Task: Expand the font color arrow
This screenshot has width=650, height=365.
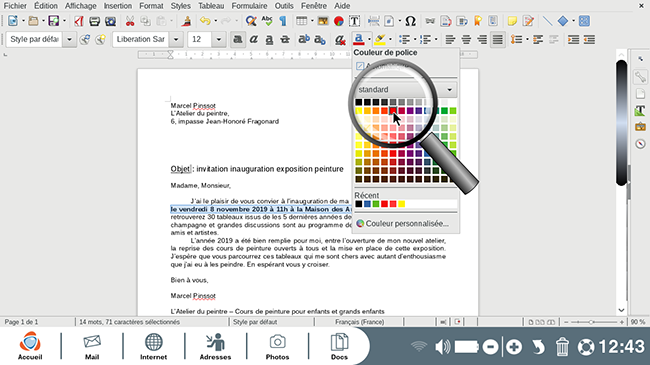Action: [369, 39]
